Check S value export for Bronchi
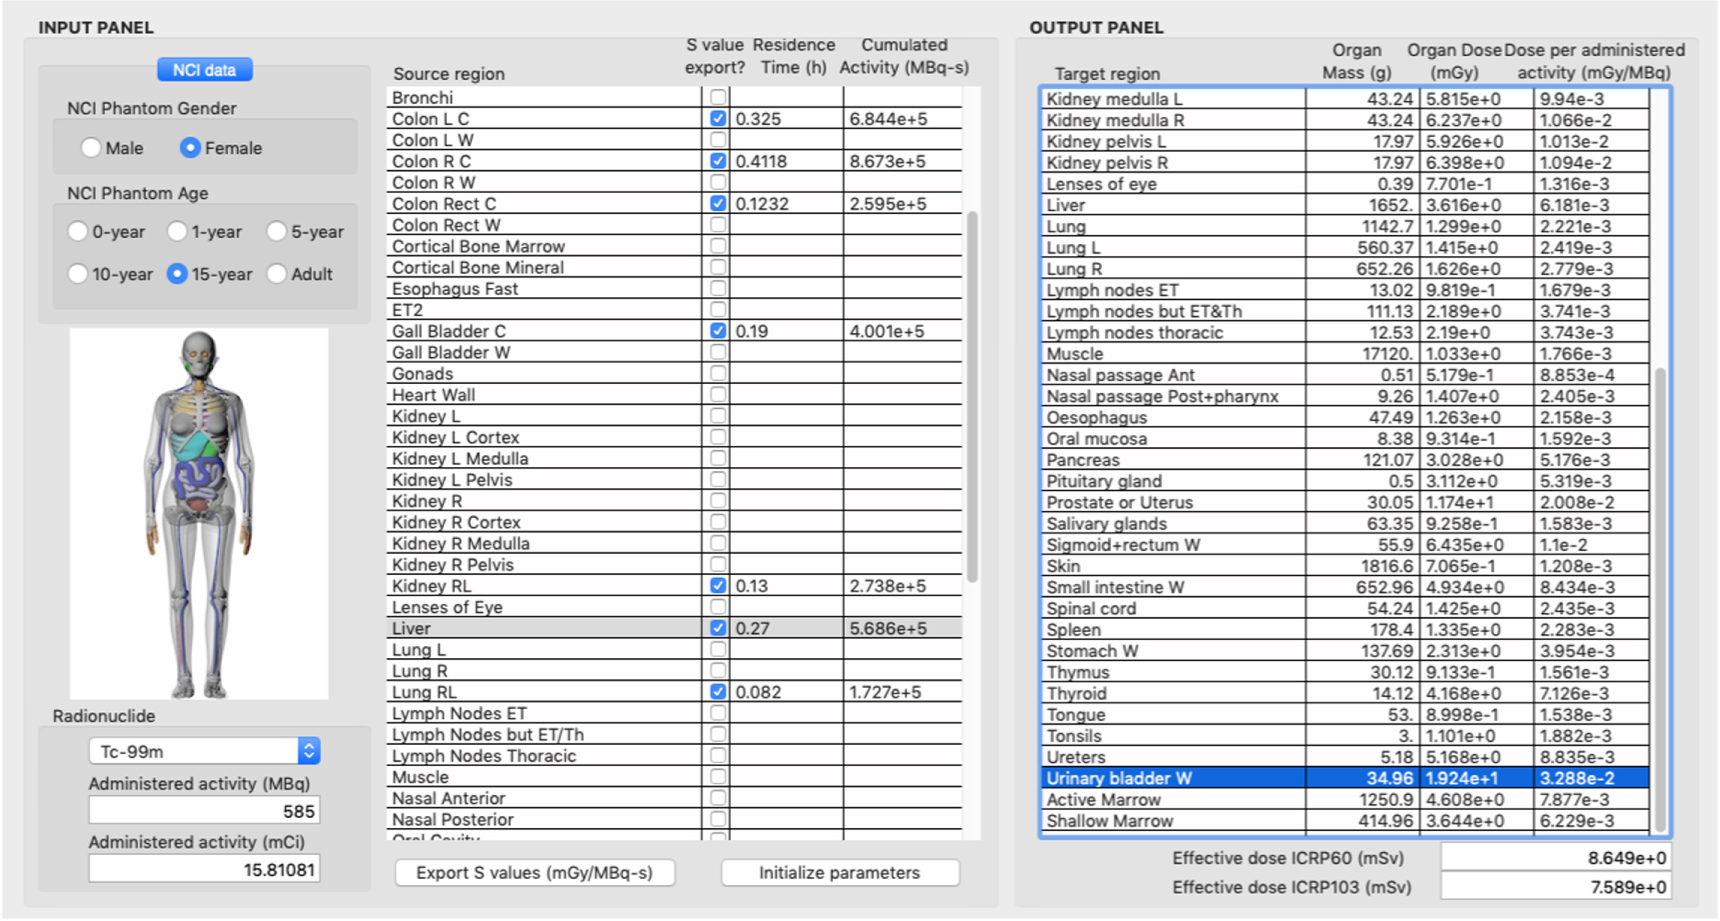The image size is (1720, 921). pyautogui.click(x=718, y=98)
